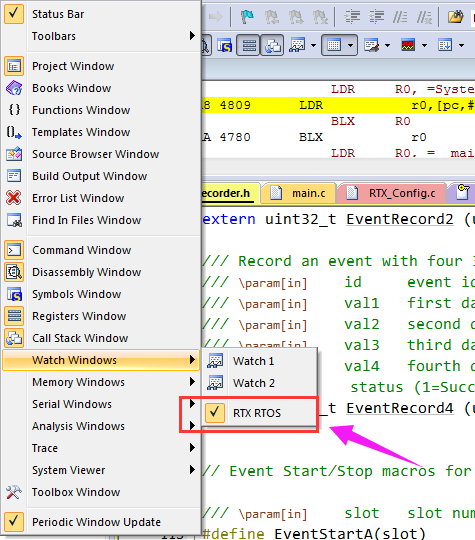The image size is (475, 540).
Task: Show the Functions Window
Action: pyautogui.click(x=101, y=110)
